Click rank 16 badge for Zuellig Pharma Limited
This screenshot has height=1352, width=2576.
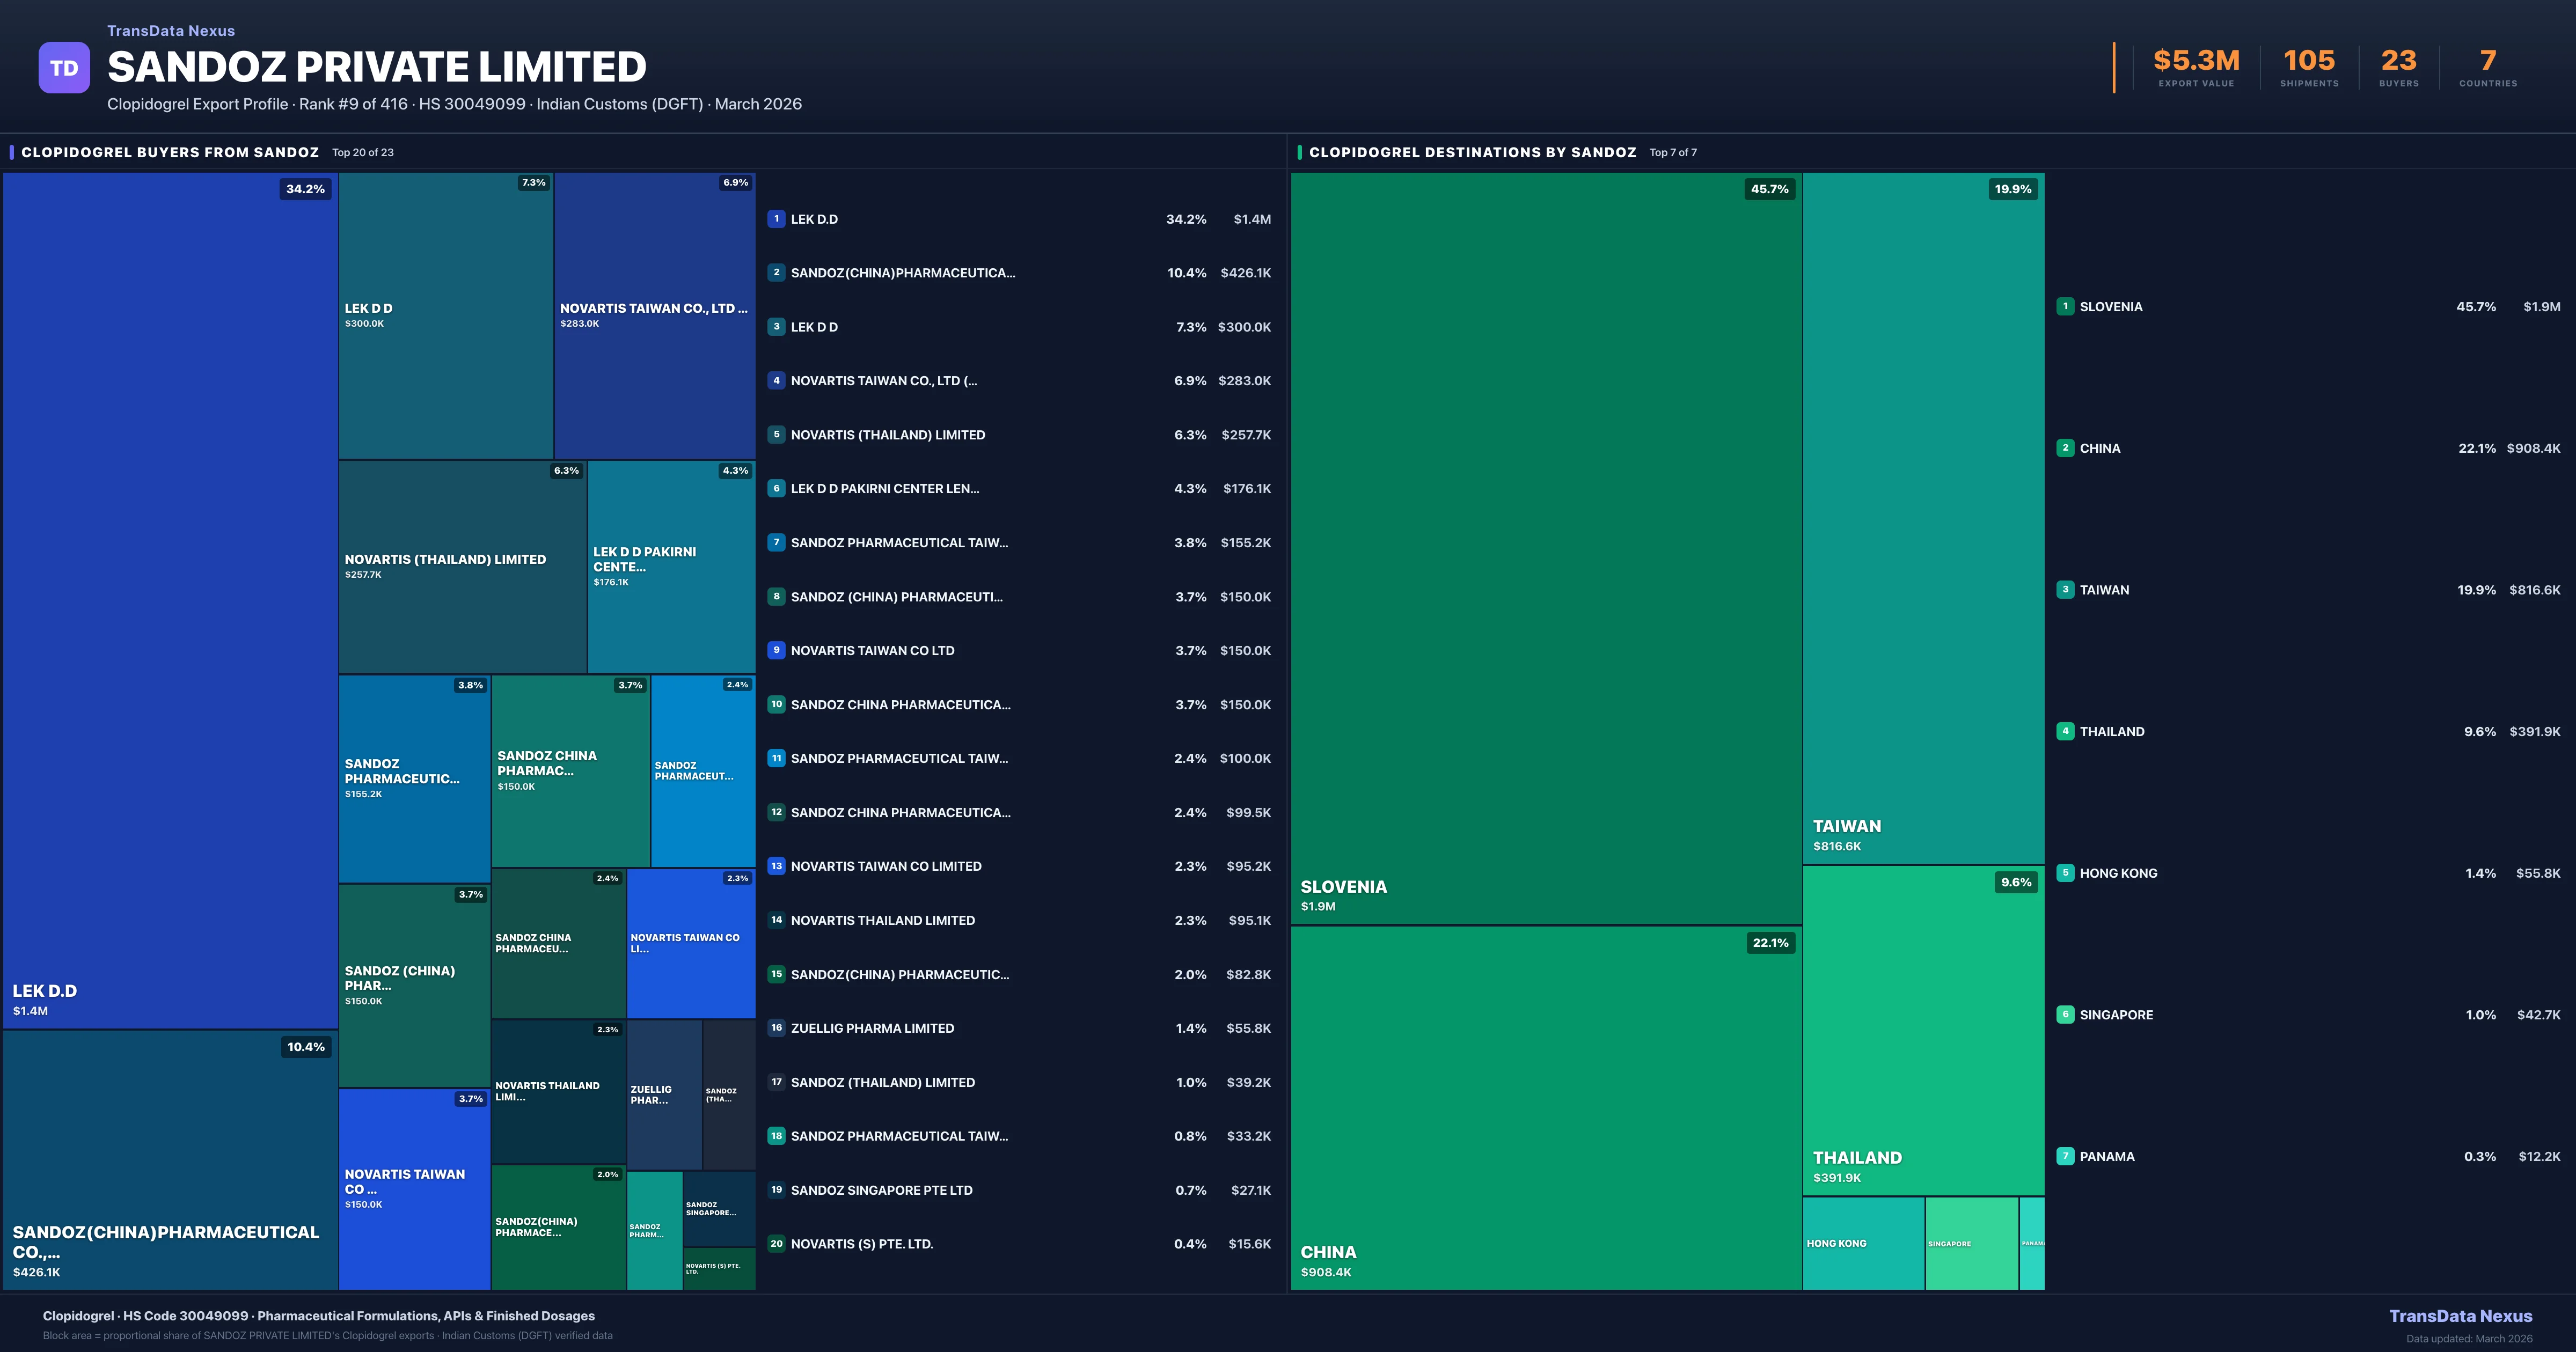(x=776, y=1028)
